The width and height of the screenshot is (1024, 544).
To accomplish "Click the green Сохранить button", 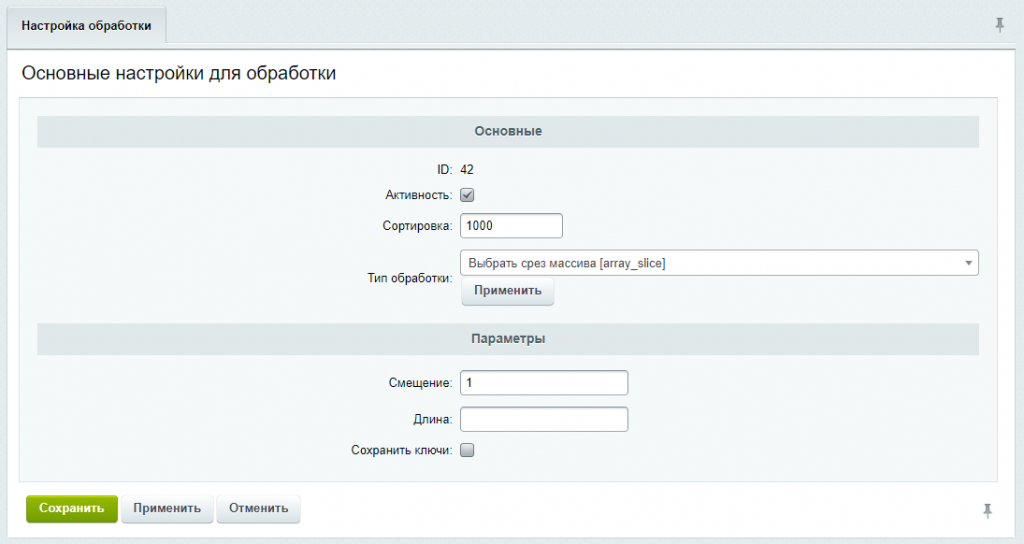I will (72, 509).
